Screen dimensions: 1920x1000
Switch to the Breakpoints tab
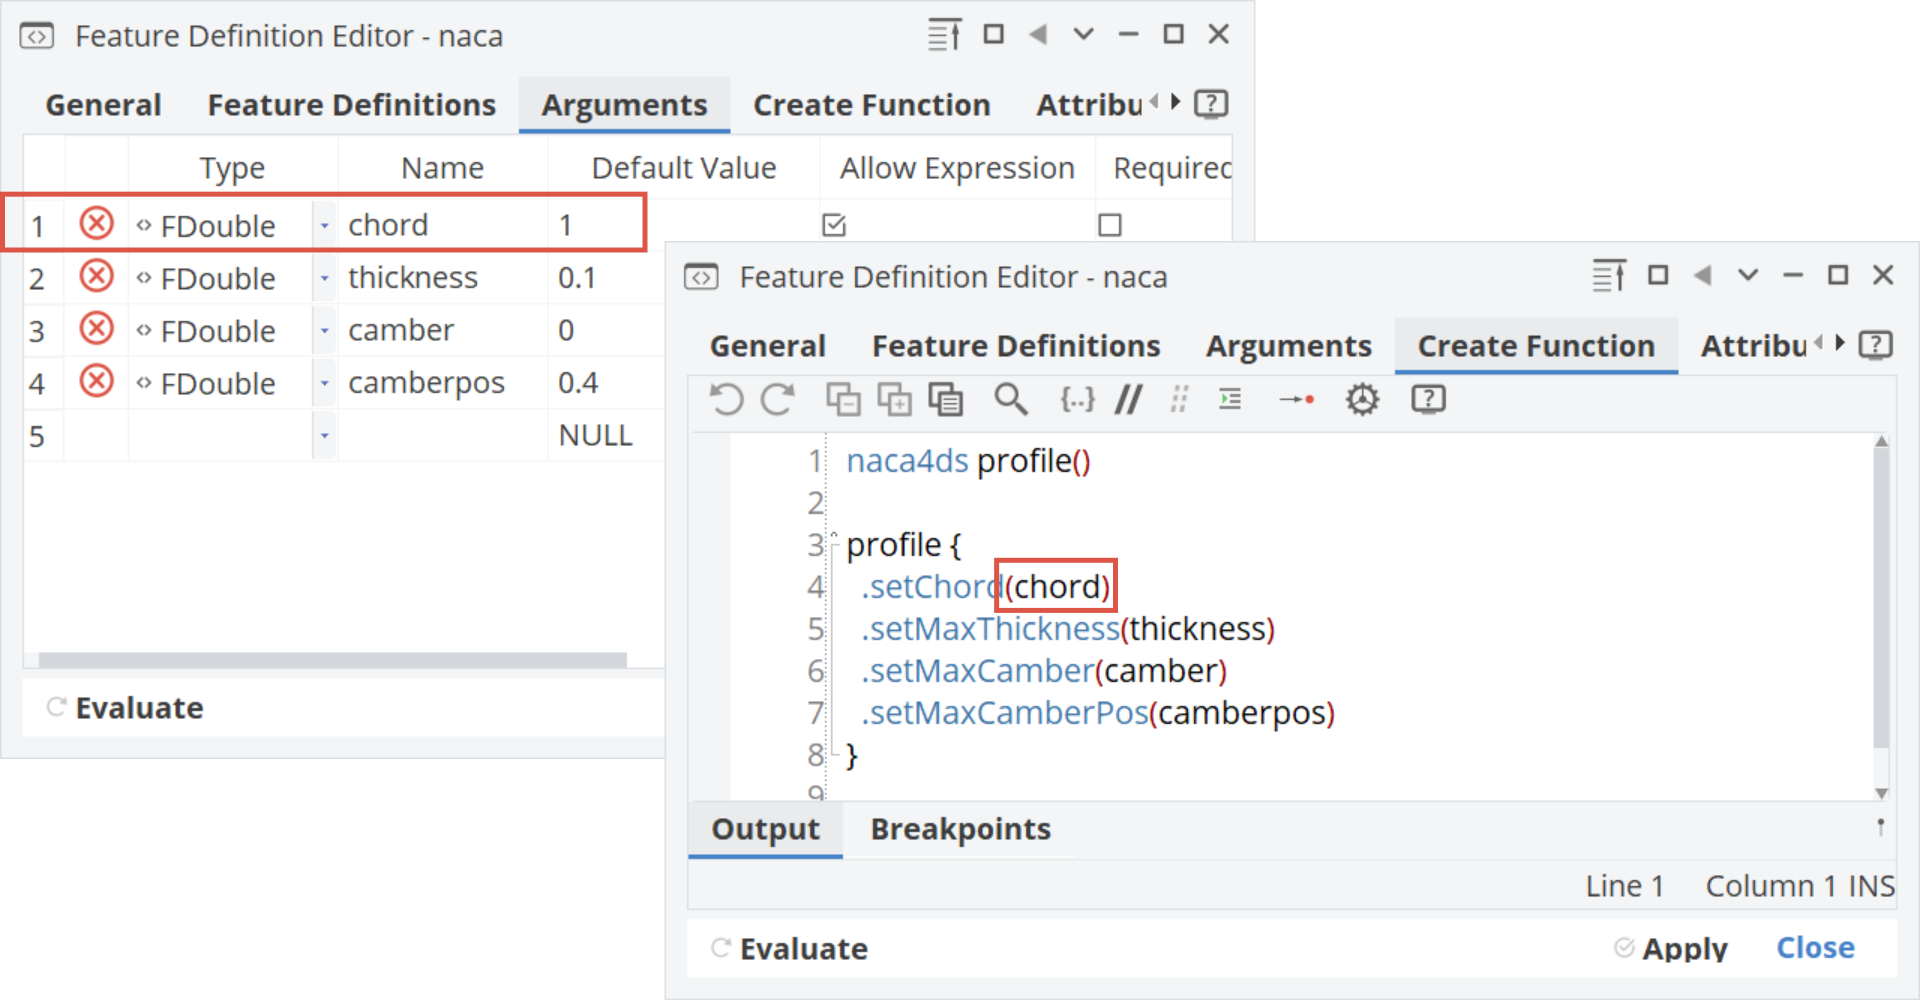click(x=960, y=829)
